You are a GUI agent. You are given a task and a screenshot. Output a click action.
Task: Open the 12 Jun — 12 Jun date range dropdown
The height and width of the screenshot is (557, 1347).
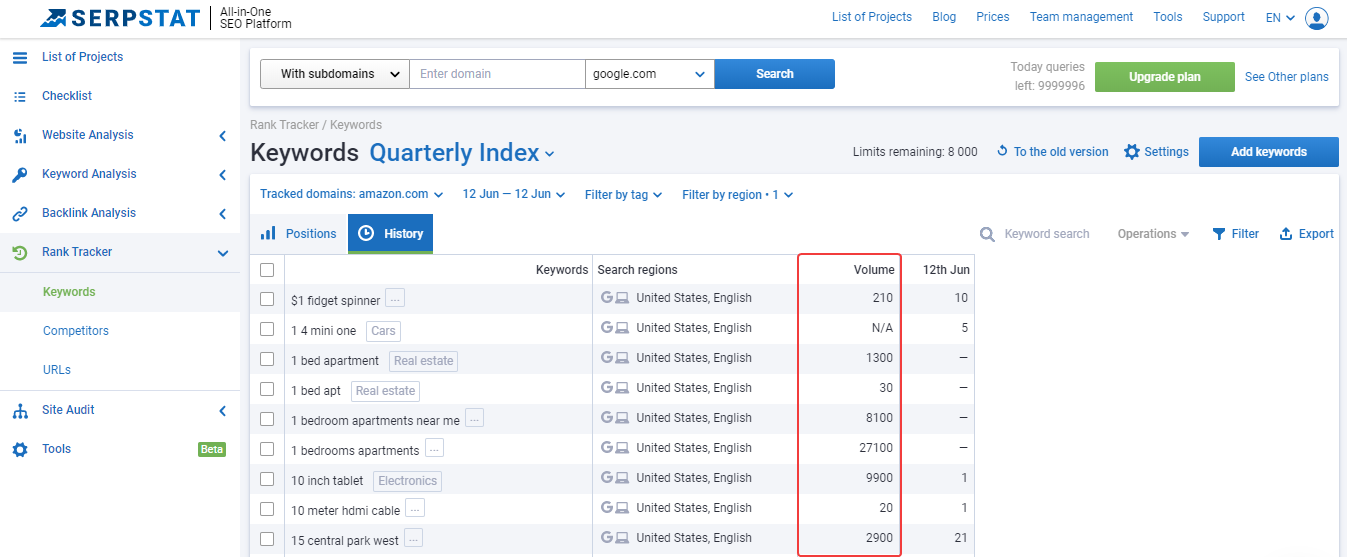coord(514,194)
